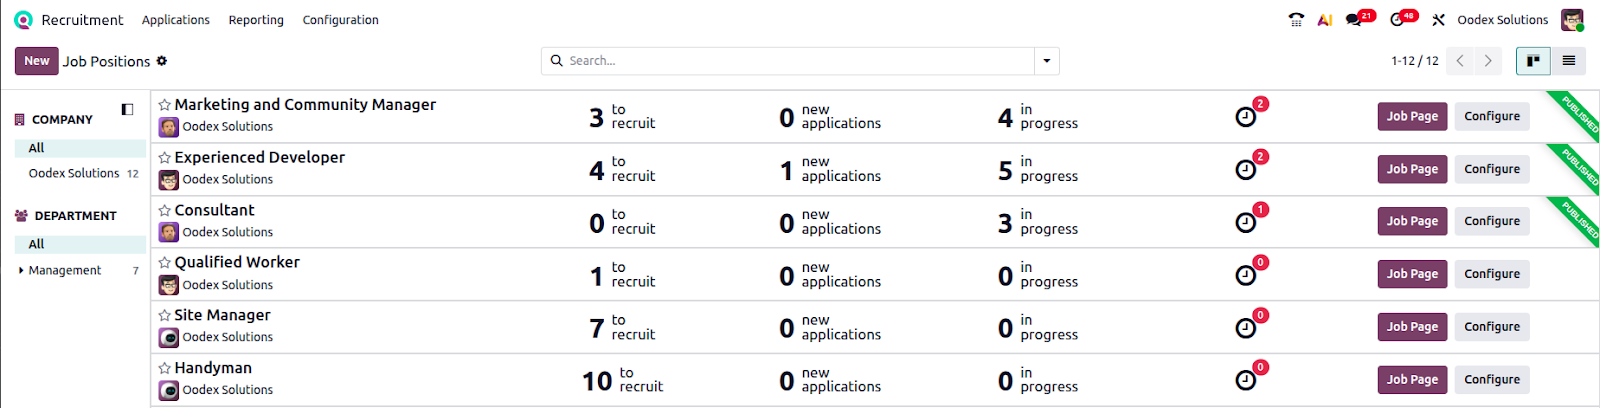The width and height of the screenshot is (1600, 408).
Task: Open the activity clock for Experienced Developer
Action: point(1245,170)
